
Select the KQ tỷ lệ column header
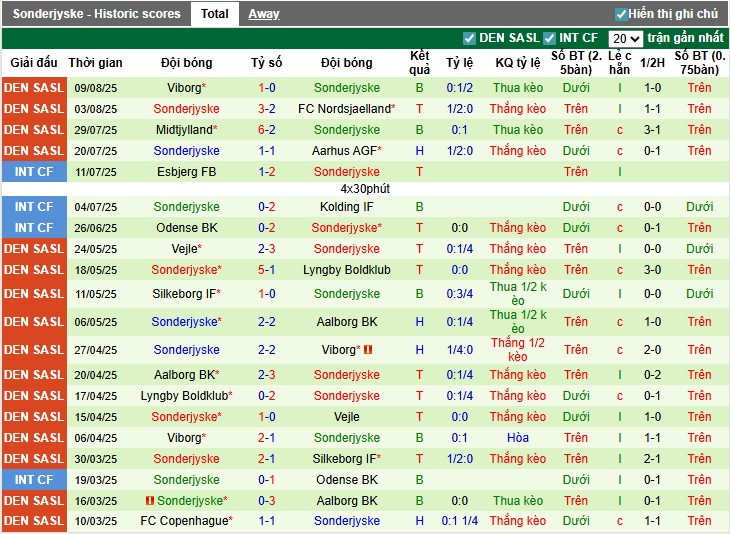pyautogui.click(x=518, y=62)
